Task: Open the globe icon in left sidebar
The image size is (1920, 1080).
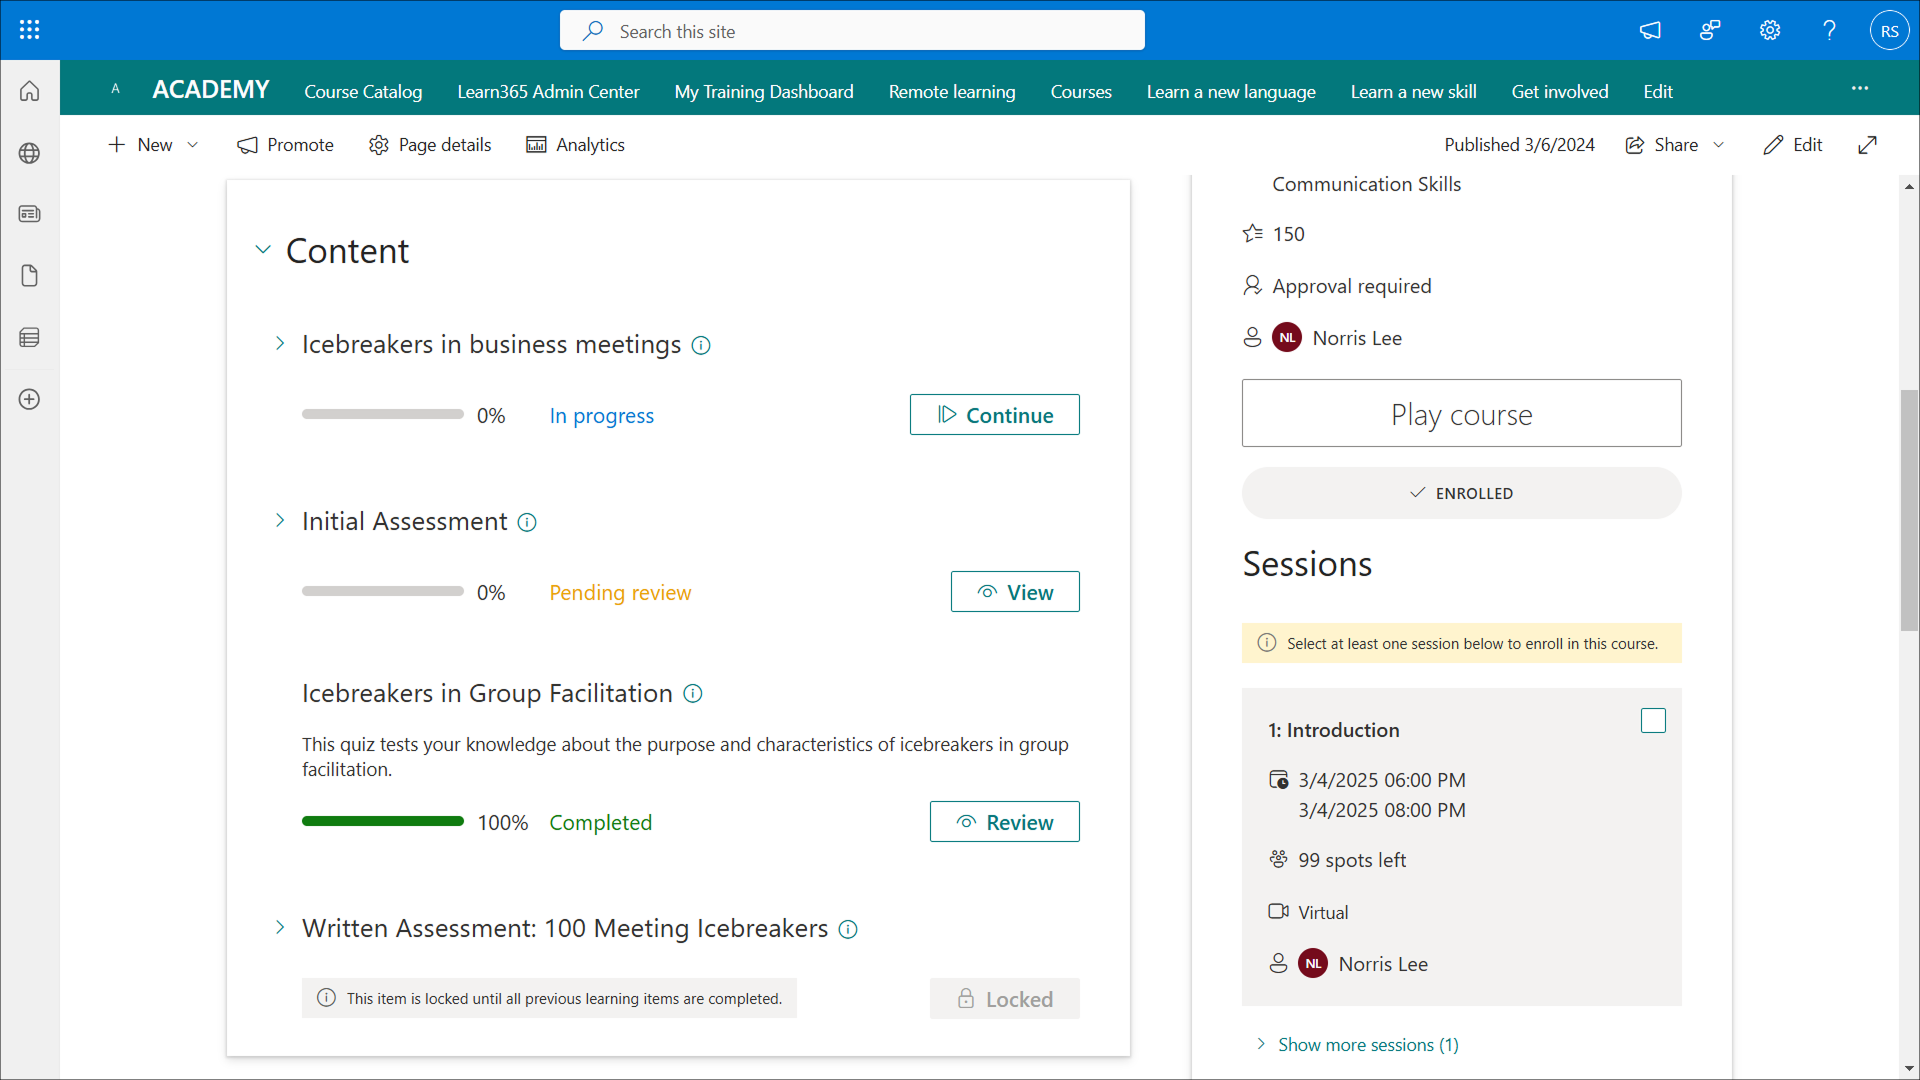Action: tap(29, 153)
